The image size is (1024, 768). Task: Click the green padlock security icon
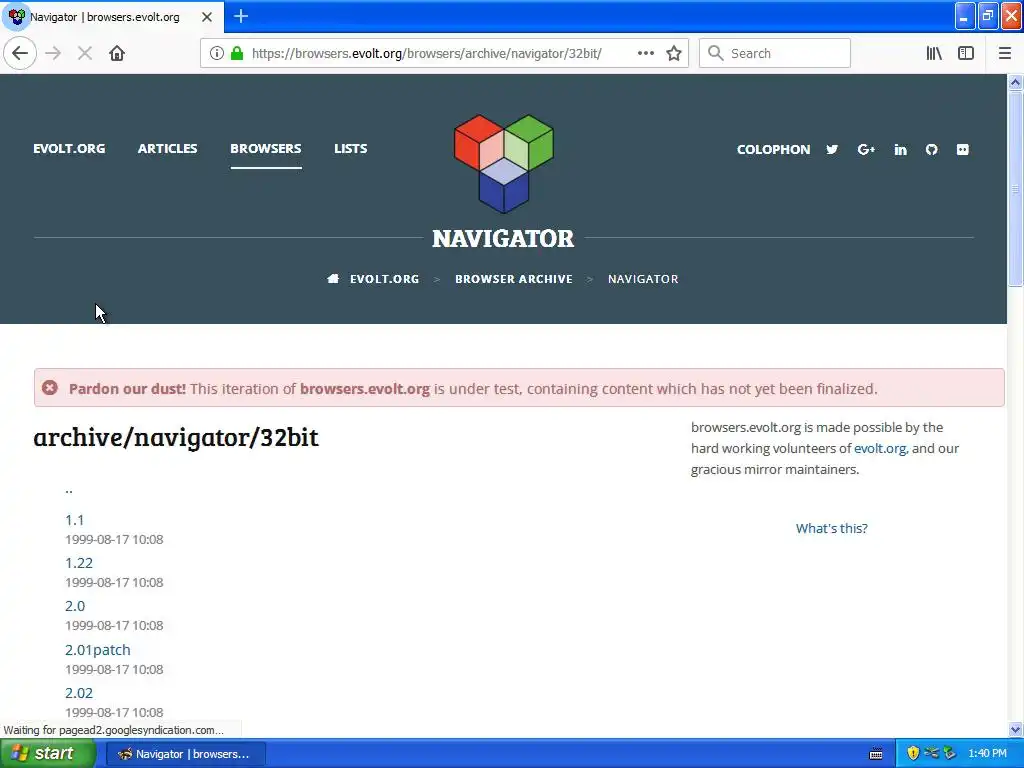[237, 53]
